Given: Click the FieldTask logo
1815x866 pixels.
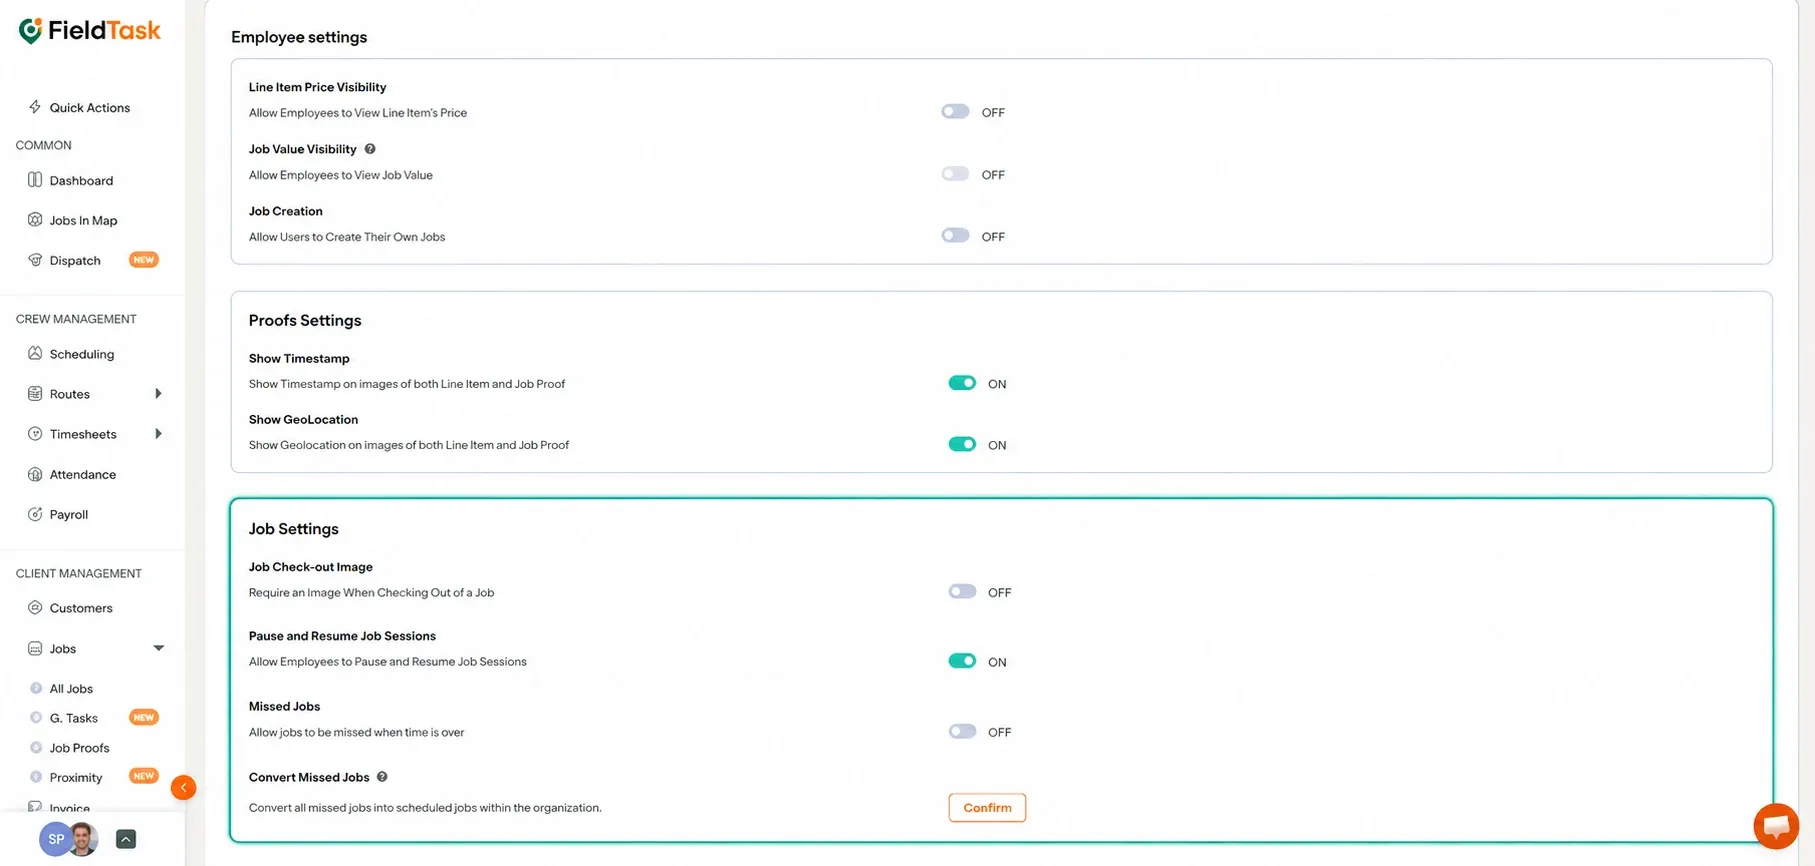Looking at the screenshot, I should pos(89,31).
